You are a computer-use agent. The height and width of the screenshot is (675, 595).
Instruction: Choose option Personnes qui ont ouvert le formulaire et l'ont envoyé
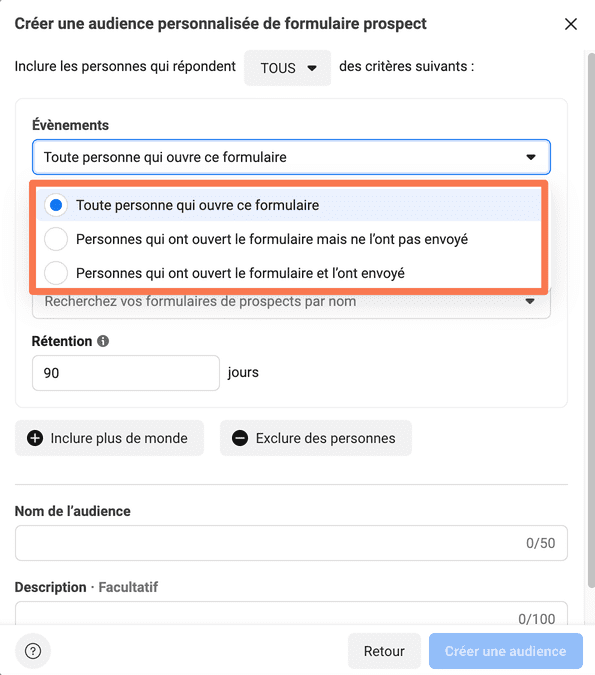click(x=288, y=273)
